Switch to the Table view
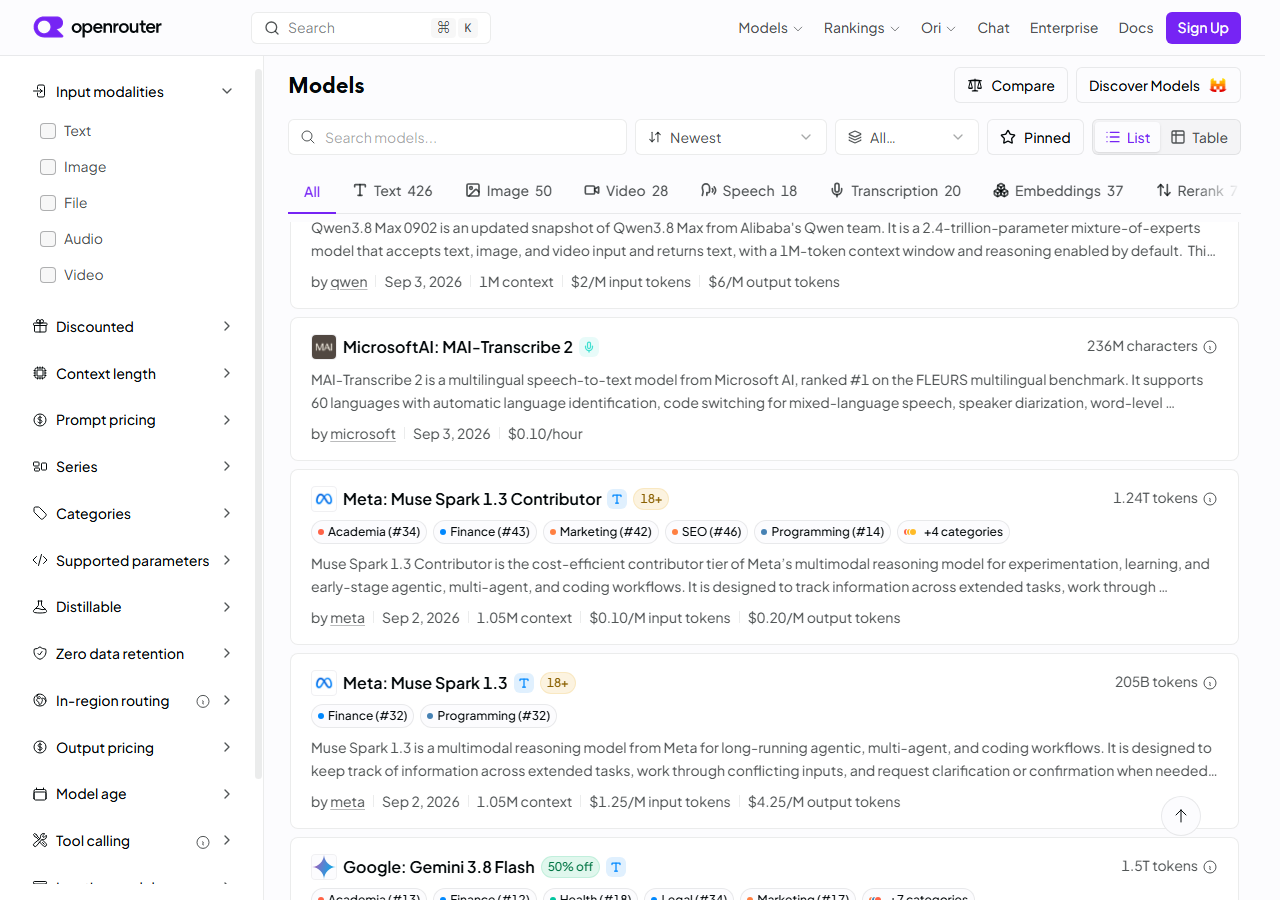This screenshot has width=1280, height=900. 1200,138
